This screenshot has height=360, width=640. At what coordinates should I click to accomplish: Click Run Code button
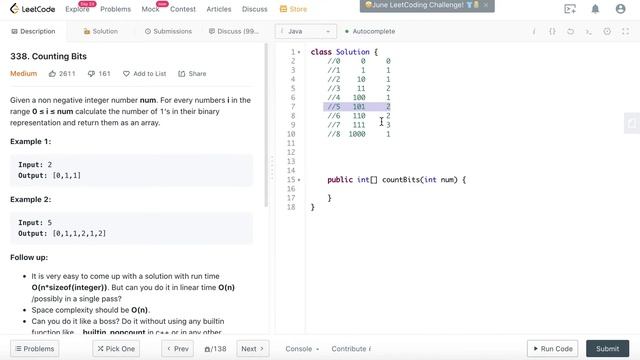tap(553, 349)
